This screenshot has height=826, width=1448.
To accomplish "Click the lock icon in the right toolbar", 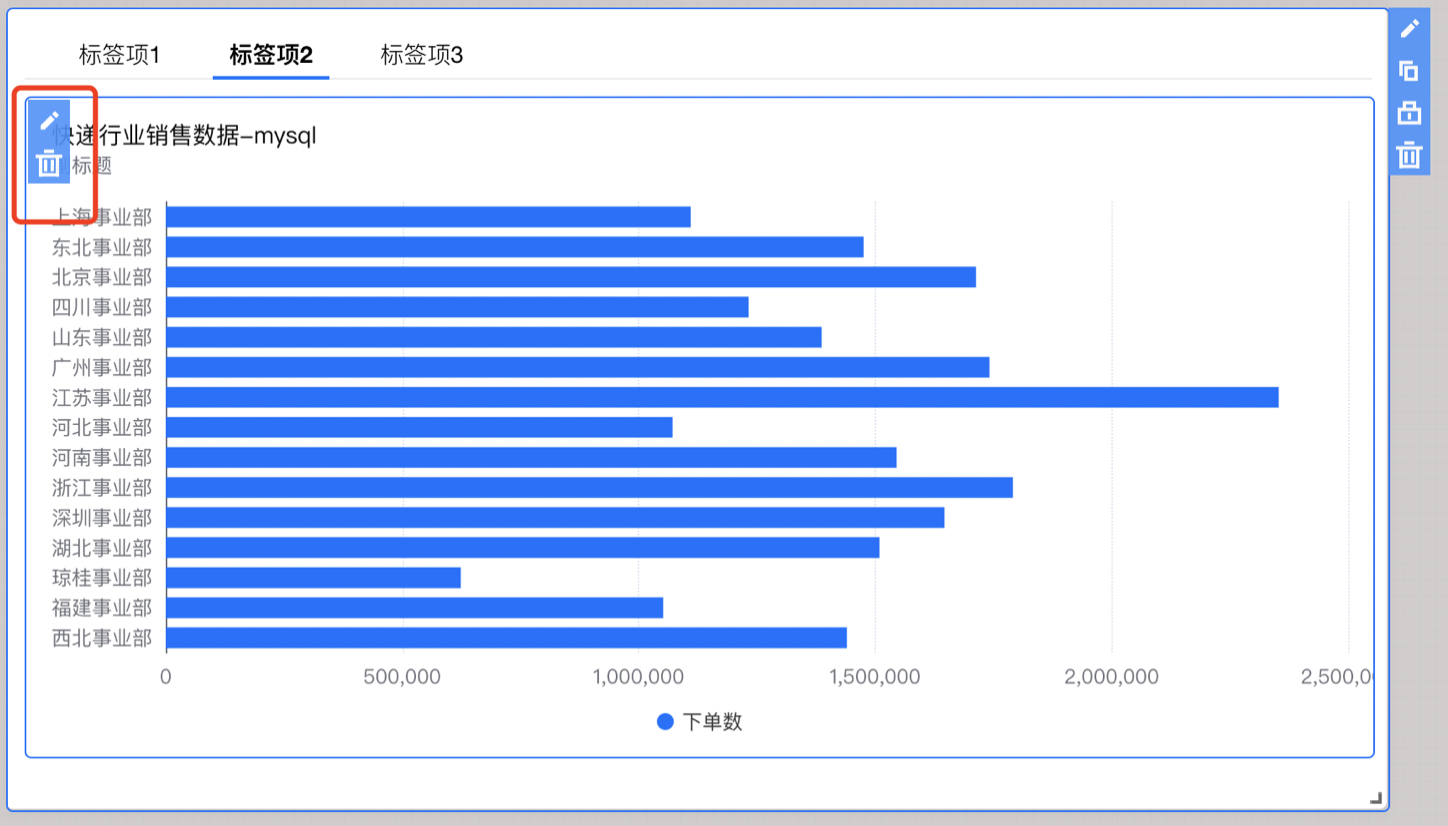I will [x=1409, y=113].
